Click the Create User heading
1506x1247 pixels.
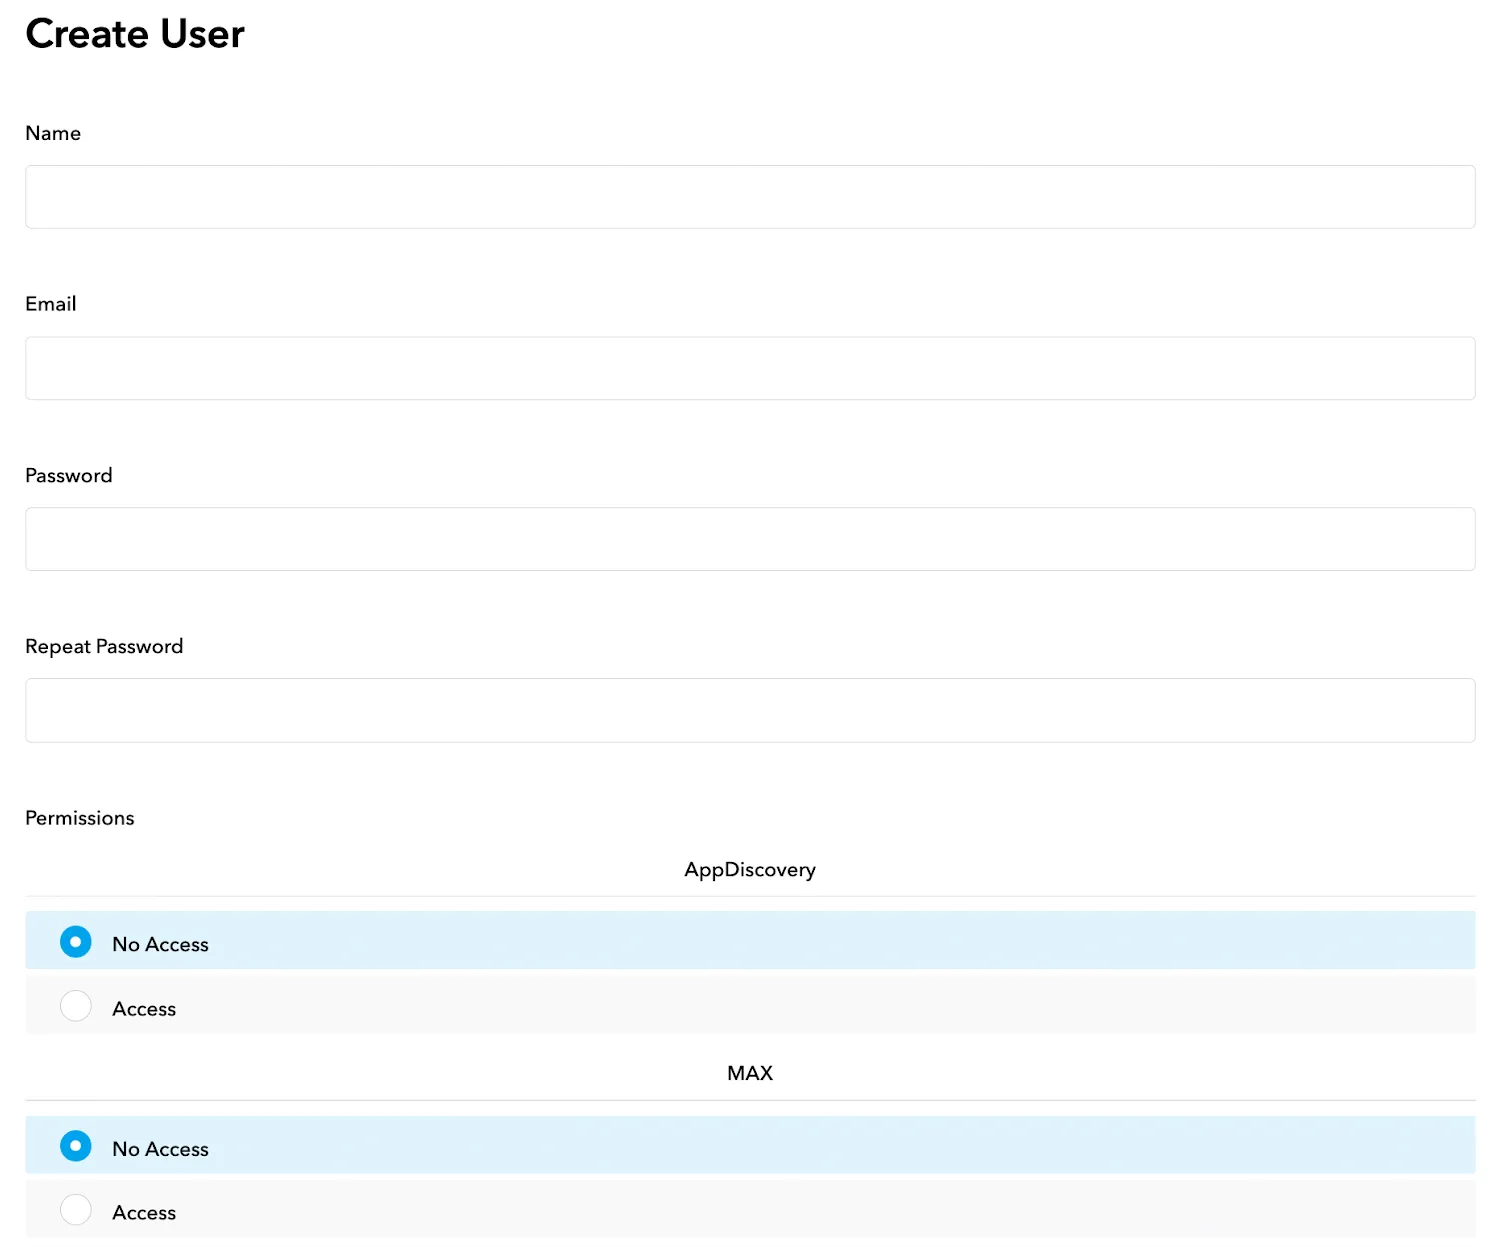pyautogui.click(x=135, y=34)
